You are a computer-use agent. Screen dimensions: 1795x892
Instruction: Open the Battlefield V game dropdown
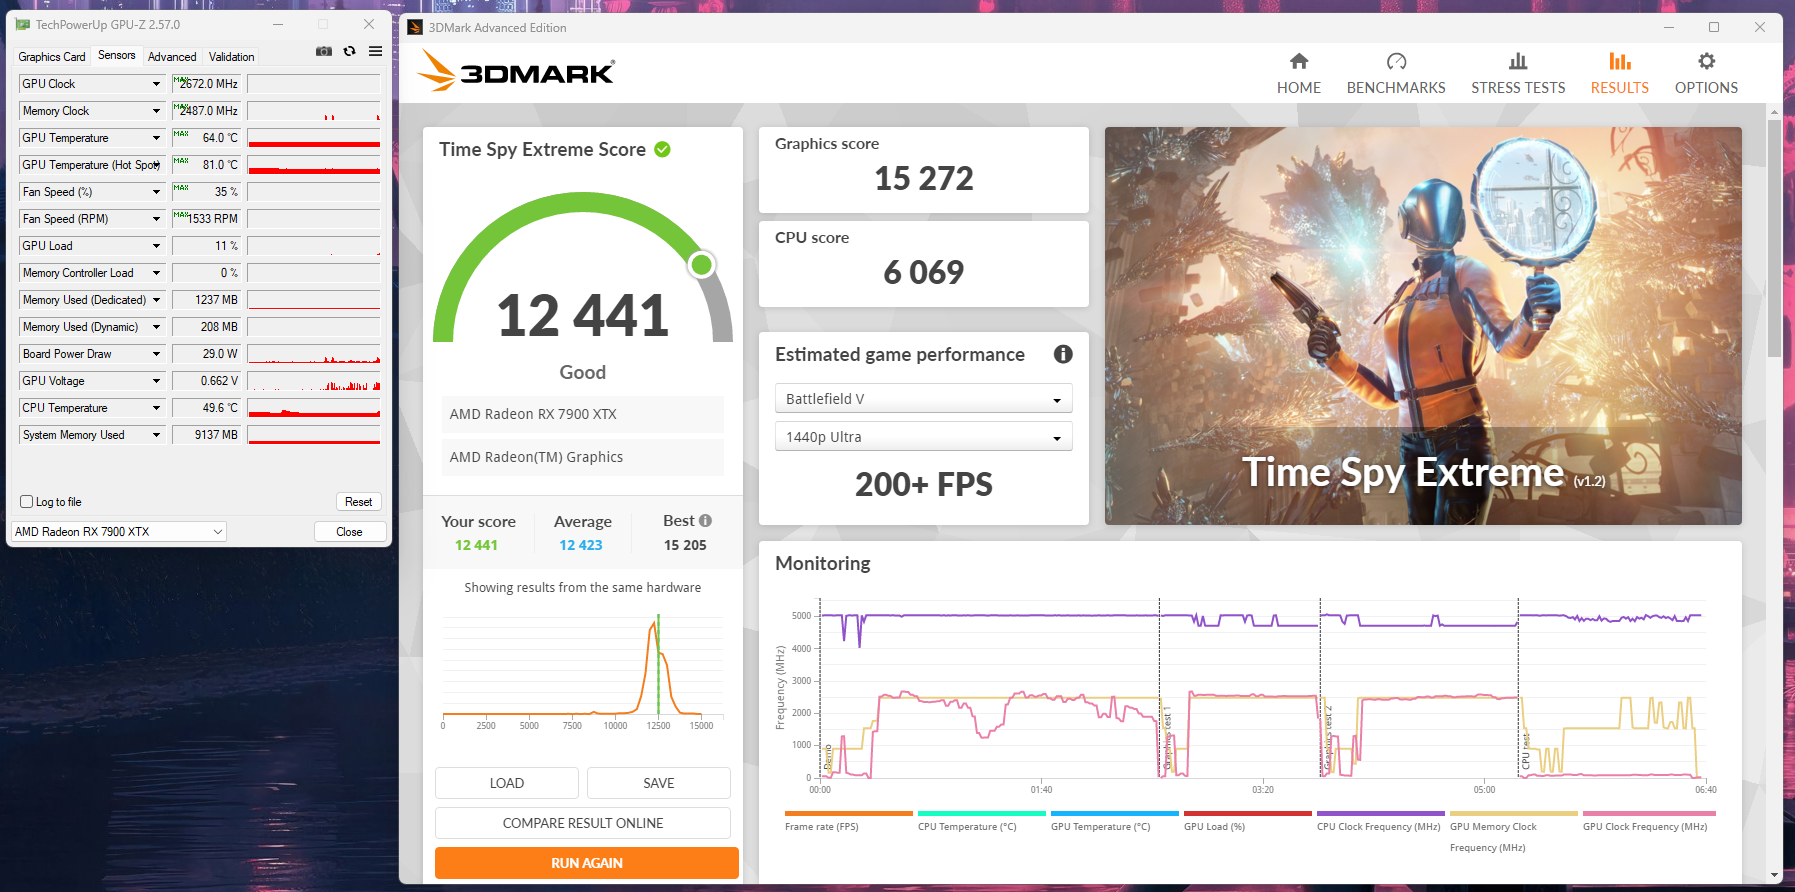[923, 398]
